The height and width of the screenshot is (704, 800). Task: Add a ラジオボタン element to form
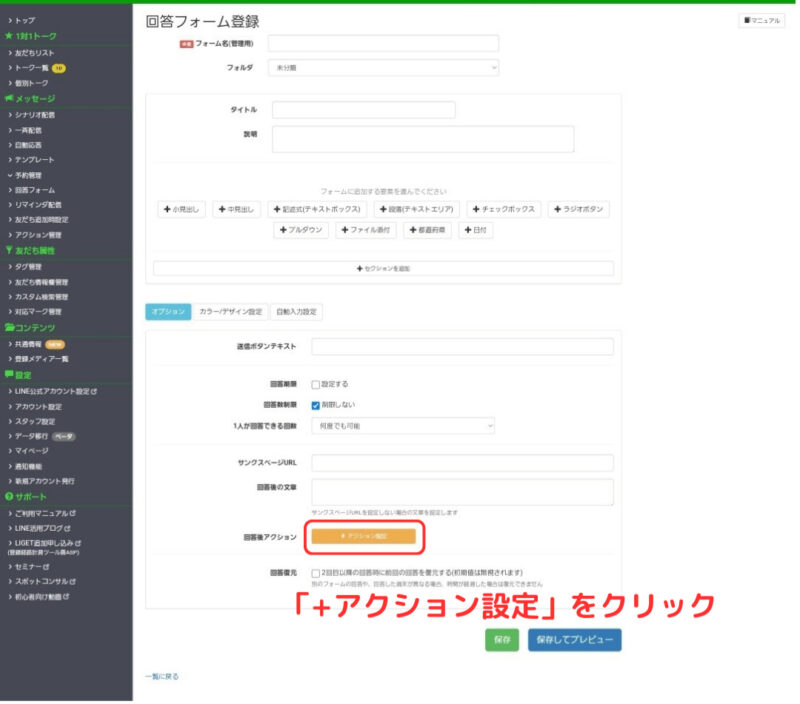pos(579,210)
